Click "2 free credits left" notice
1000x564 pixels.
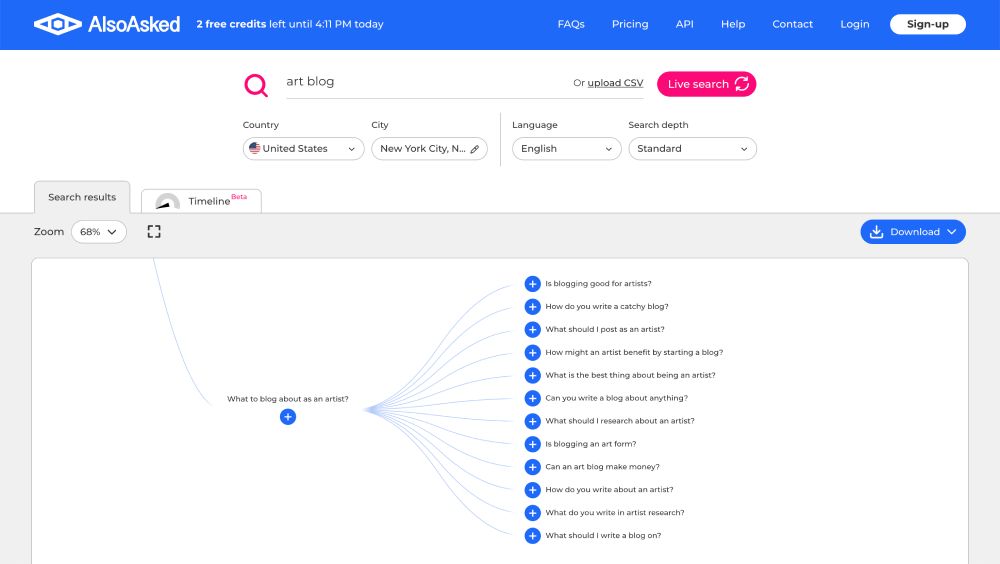(290, 24)
